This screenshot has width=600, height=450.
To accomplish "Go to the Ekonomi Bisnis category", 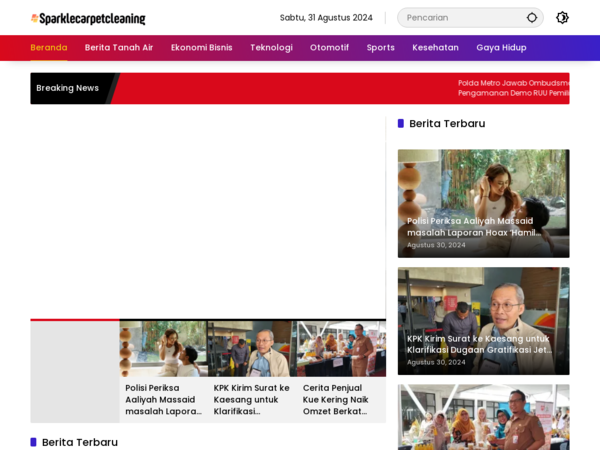I will tap(202, 47).
